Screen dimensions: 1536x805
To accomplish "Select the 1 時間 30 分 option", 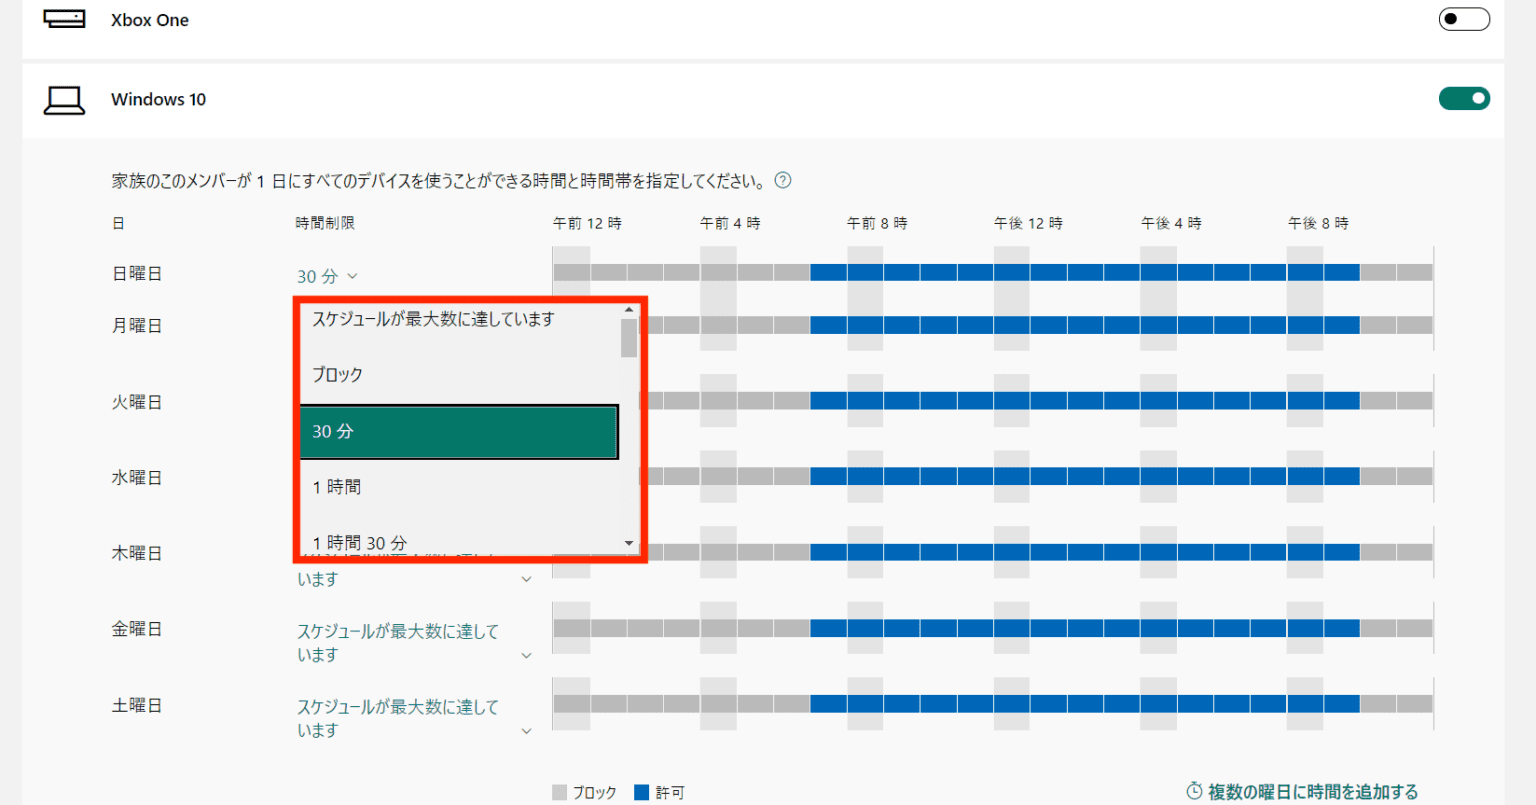I will tap(358, 542).
